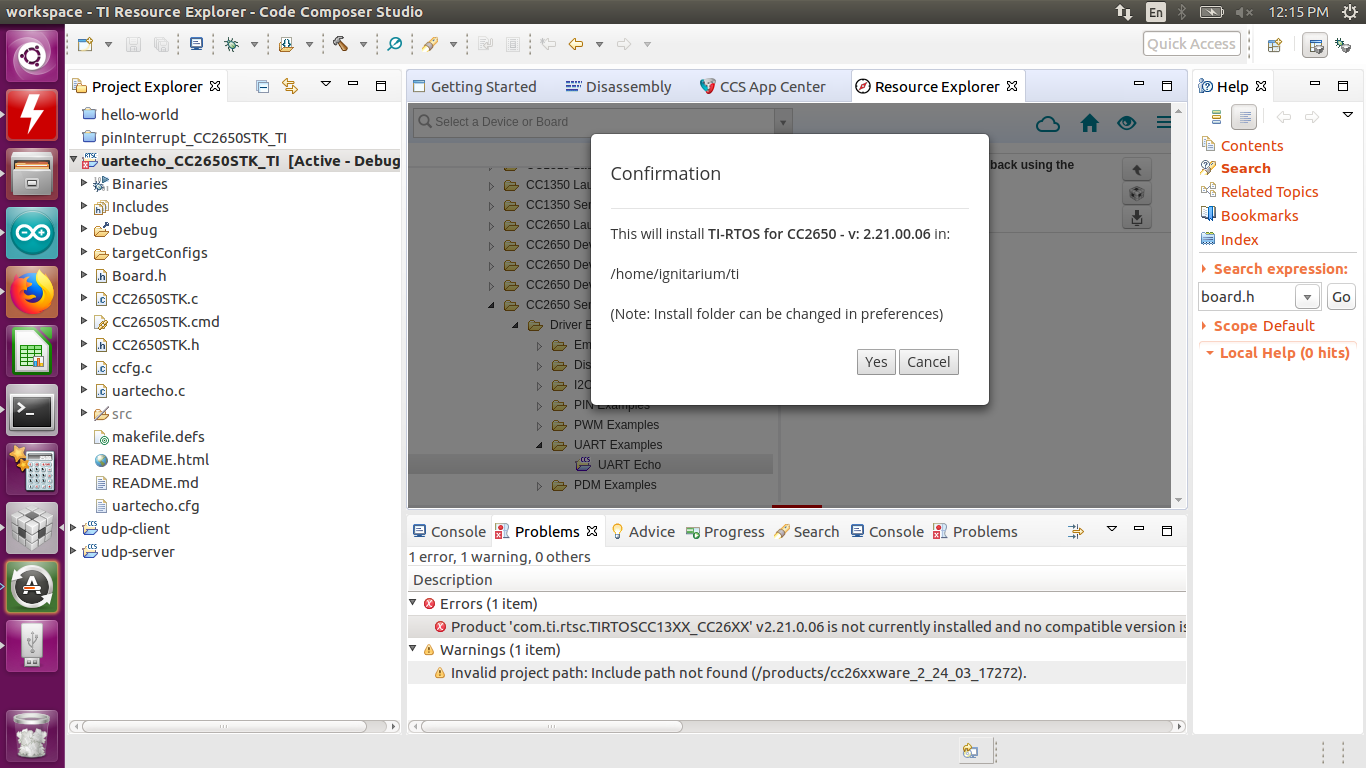Open the Debug dropdown arrow
The height and width of the screenshot is (768, 1366).
tap(254, 44)
